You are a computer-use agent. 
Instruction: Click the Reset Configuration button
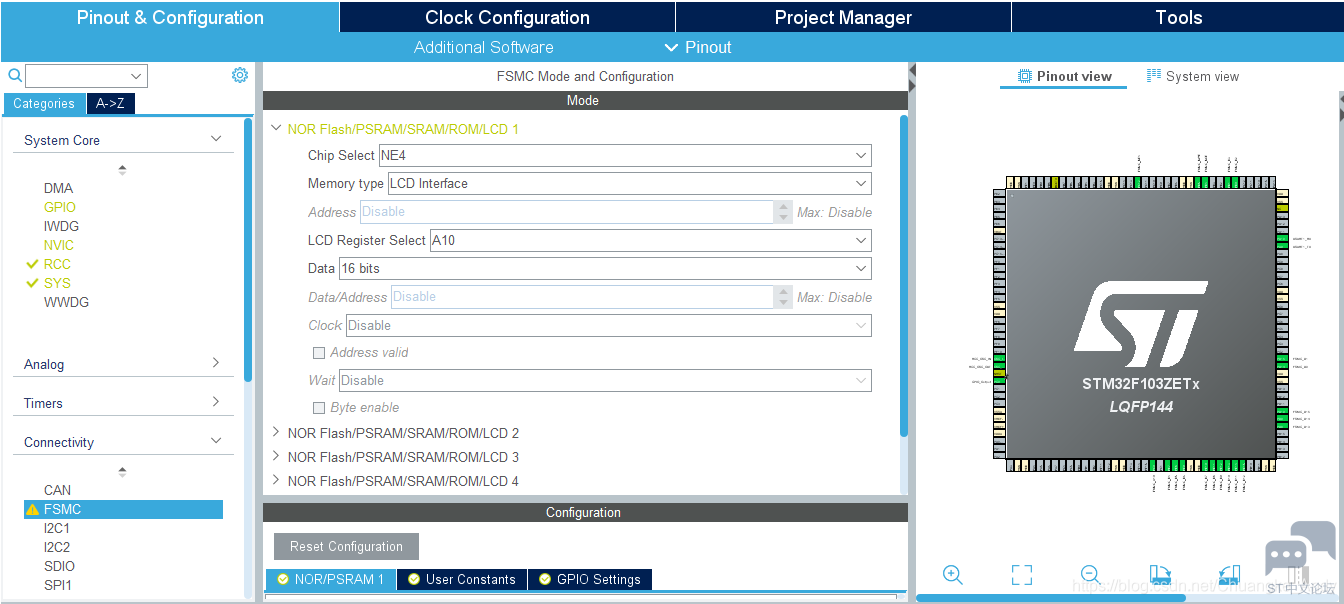pyautogui.click(x=346, y=546)
